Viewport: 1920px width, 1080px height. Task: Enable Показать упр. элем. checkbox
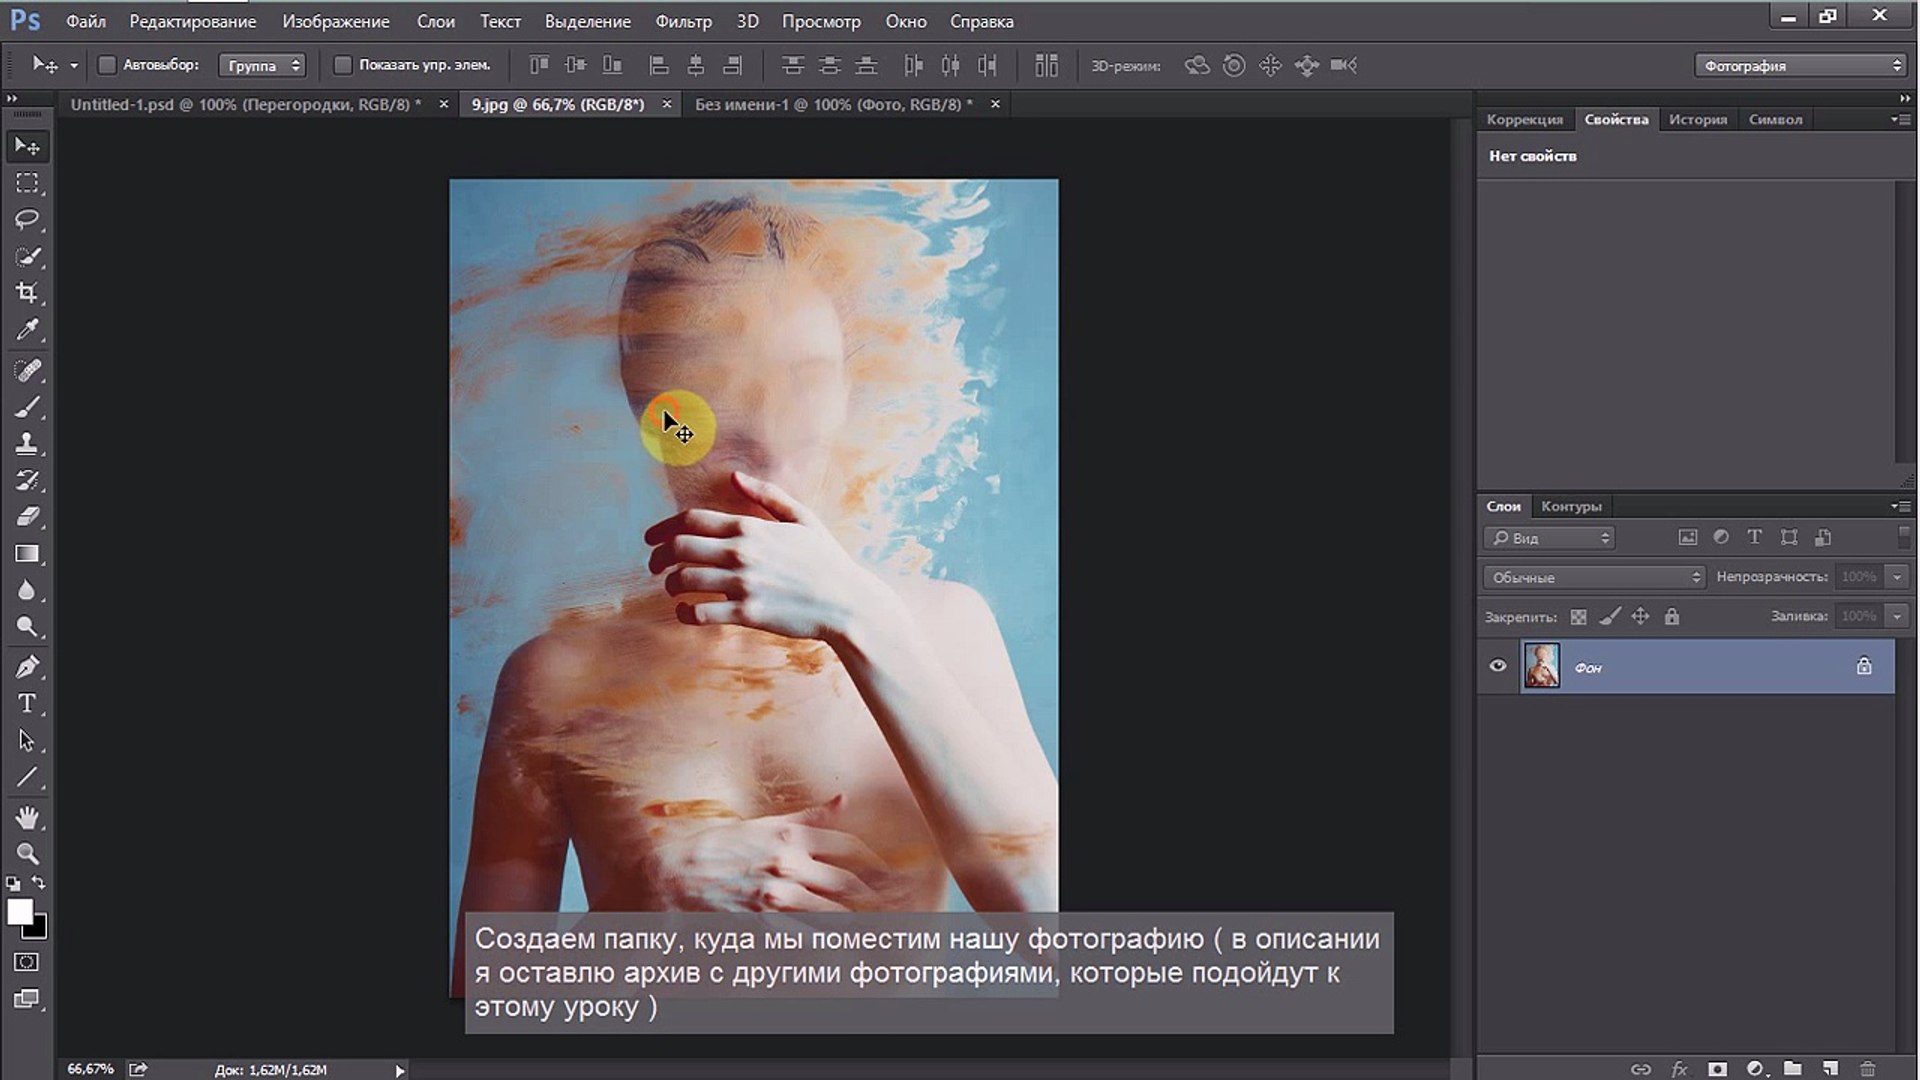(343, 65)
